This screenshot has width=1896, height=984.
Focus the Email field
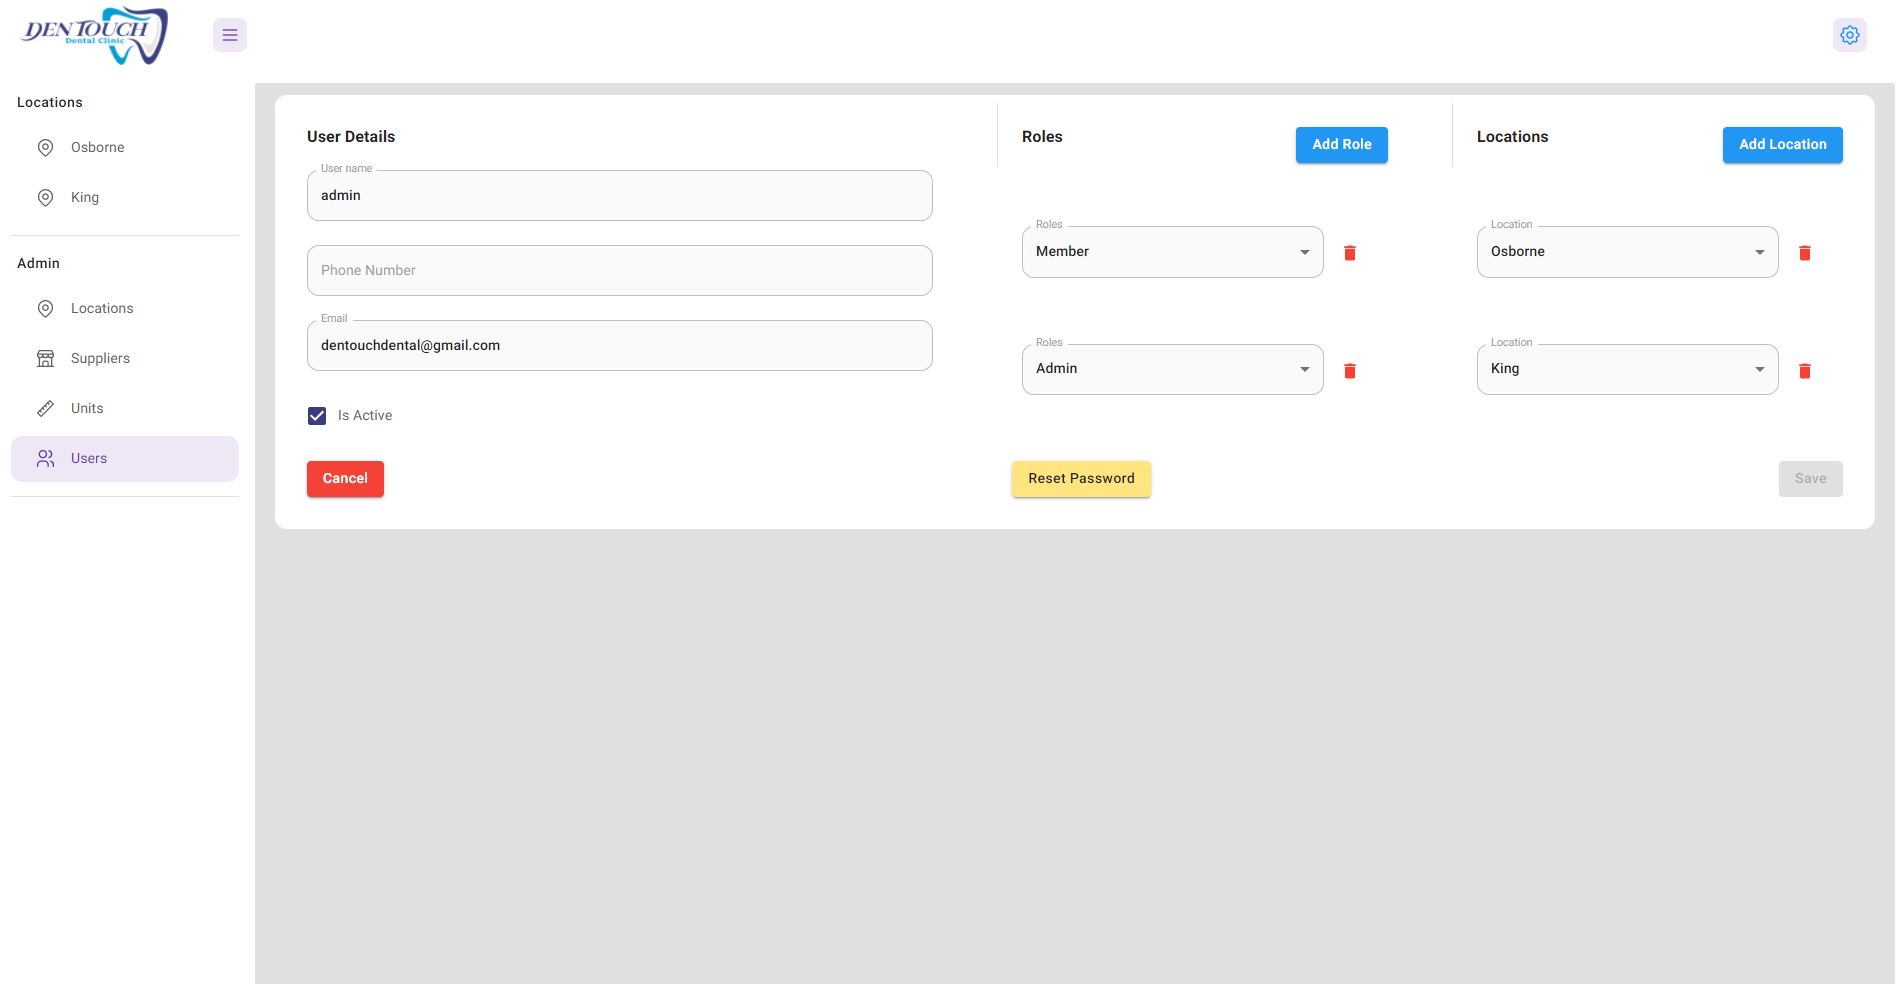point(620,346)
